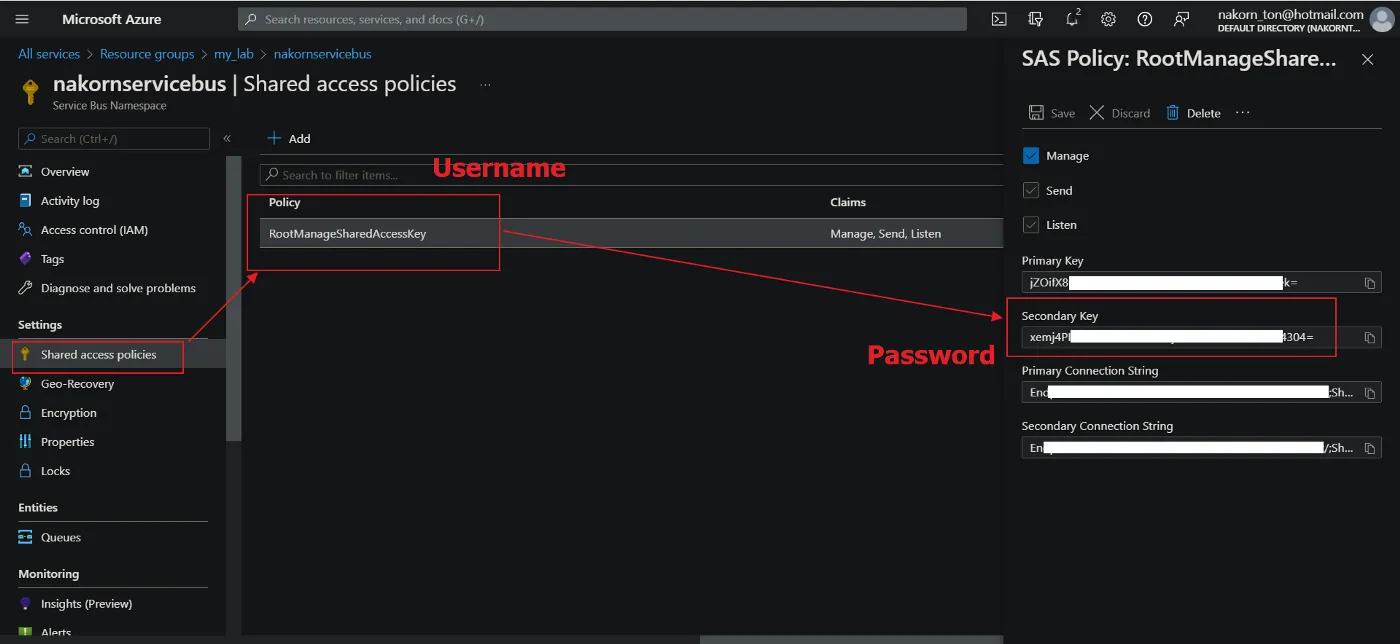The width and height of the screenshot is (1400, 644).
Task: Click the horizontal scrollbar at bottom
Action: coord(849,639)
